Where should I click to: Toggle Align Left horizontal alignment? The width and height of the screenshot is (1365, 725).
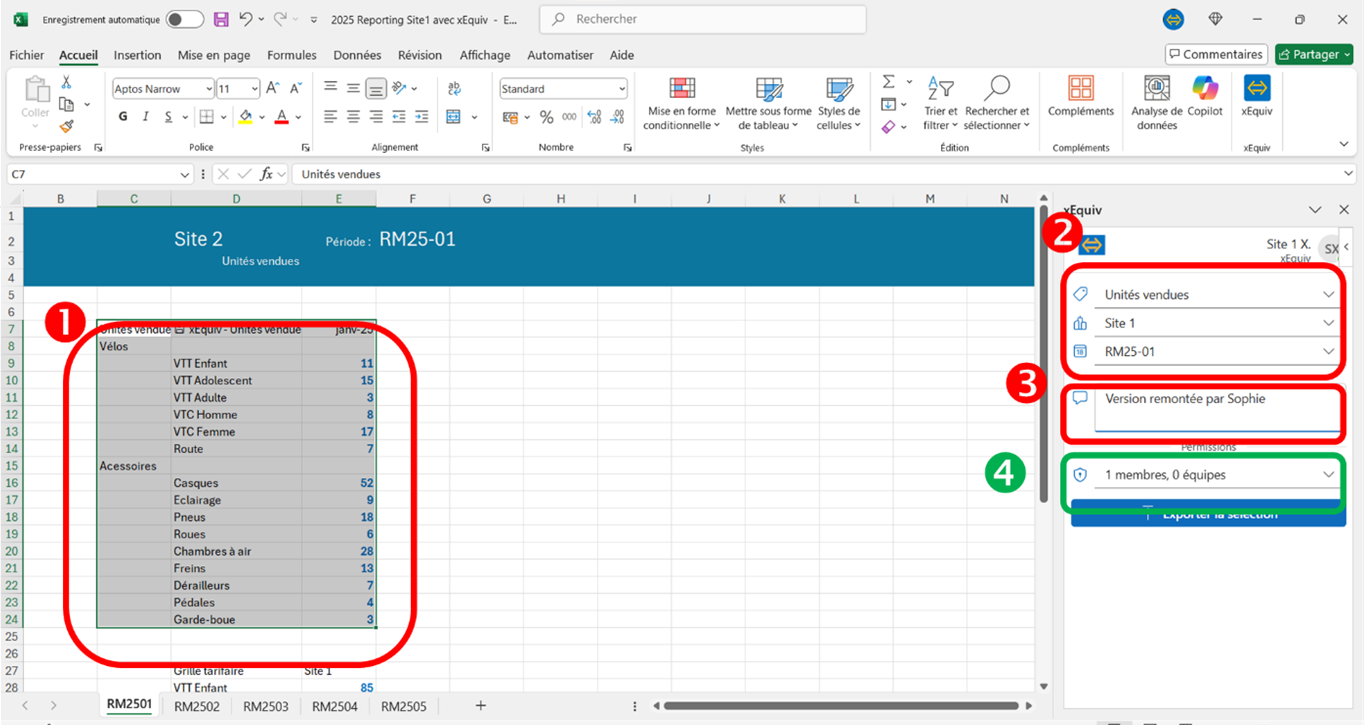(x=330, y=117)
